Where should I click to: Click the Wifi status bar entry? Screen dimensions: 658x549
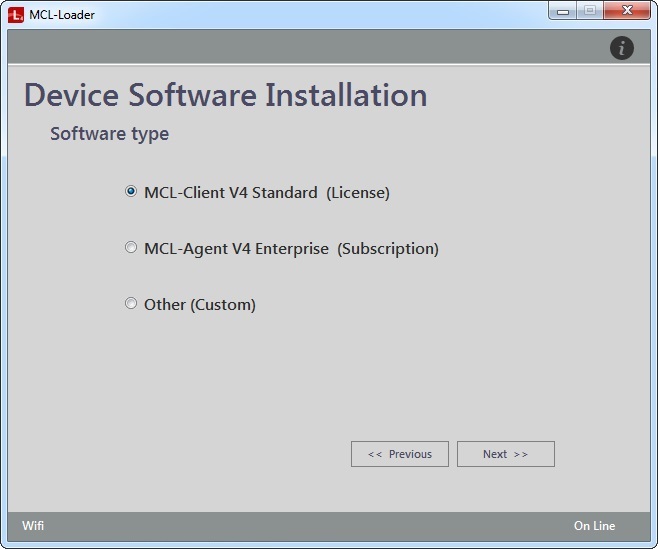click(33, 525)
